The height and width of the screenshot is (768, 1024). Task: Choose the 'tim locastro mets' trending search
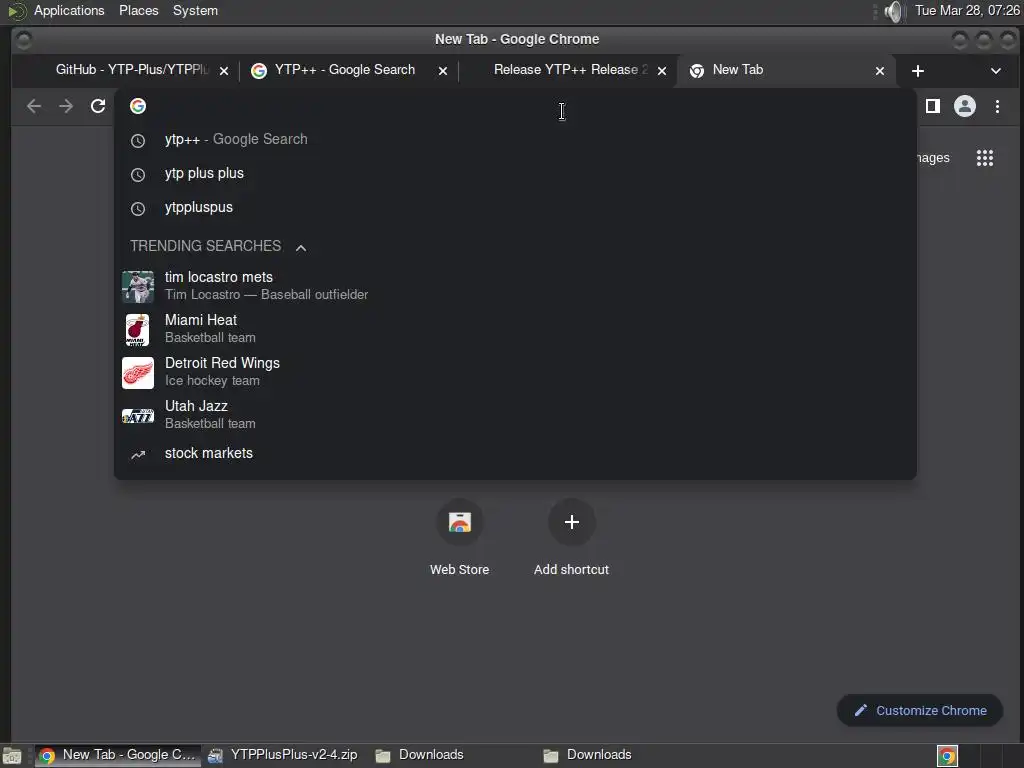tap(515, 286)
